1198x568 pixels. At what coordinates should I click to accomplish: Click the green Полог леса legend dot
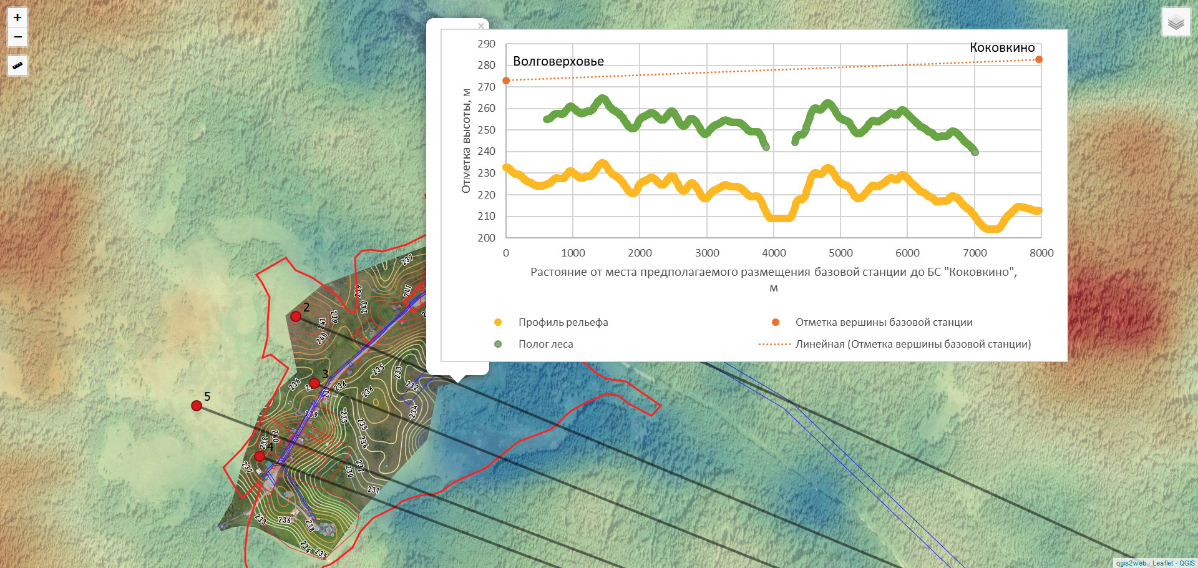tap(498, 343)
